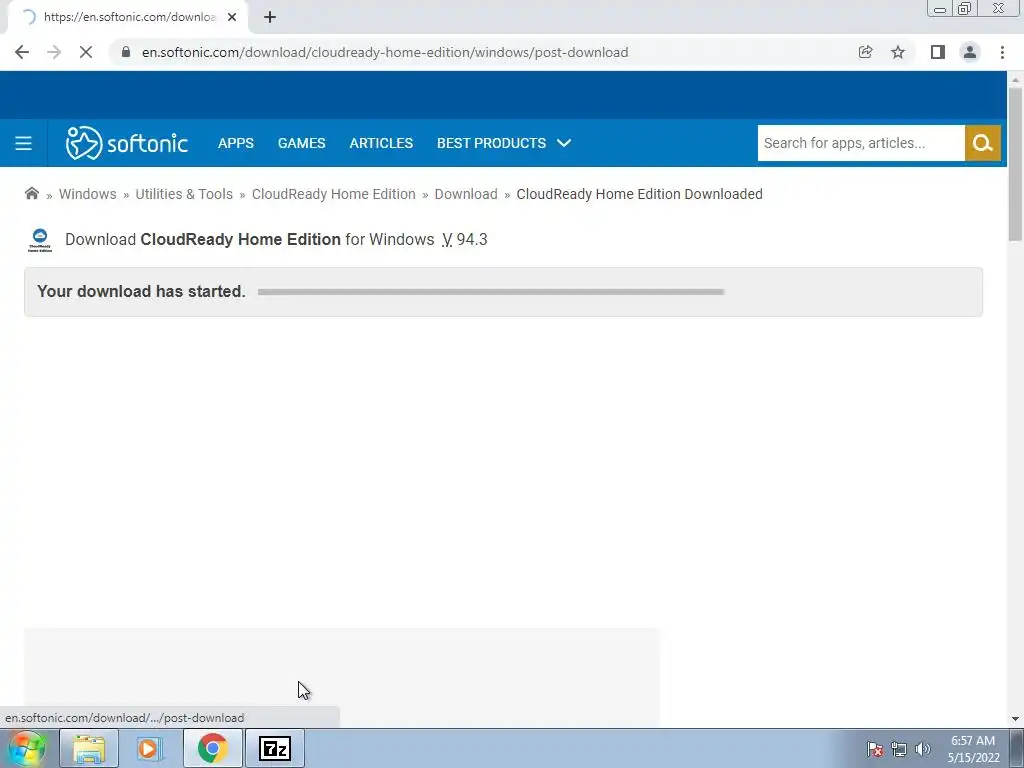The image size is (1024, 768).
Task: Click the 'Your download has started.' text
Action: (x=142, y=291)
